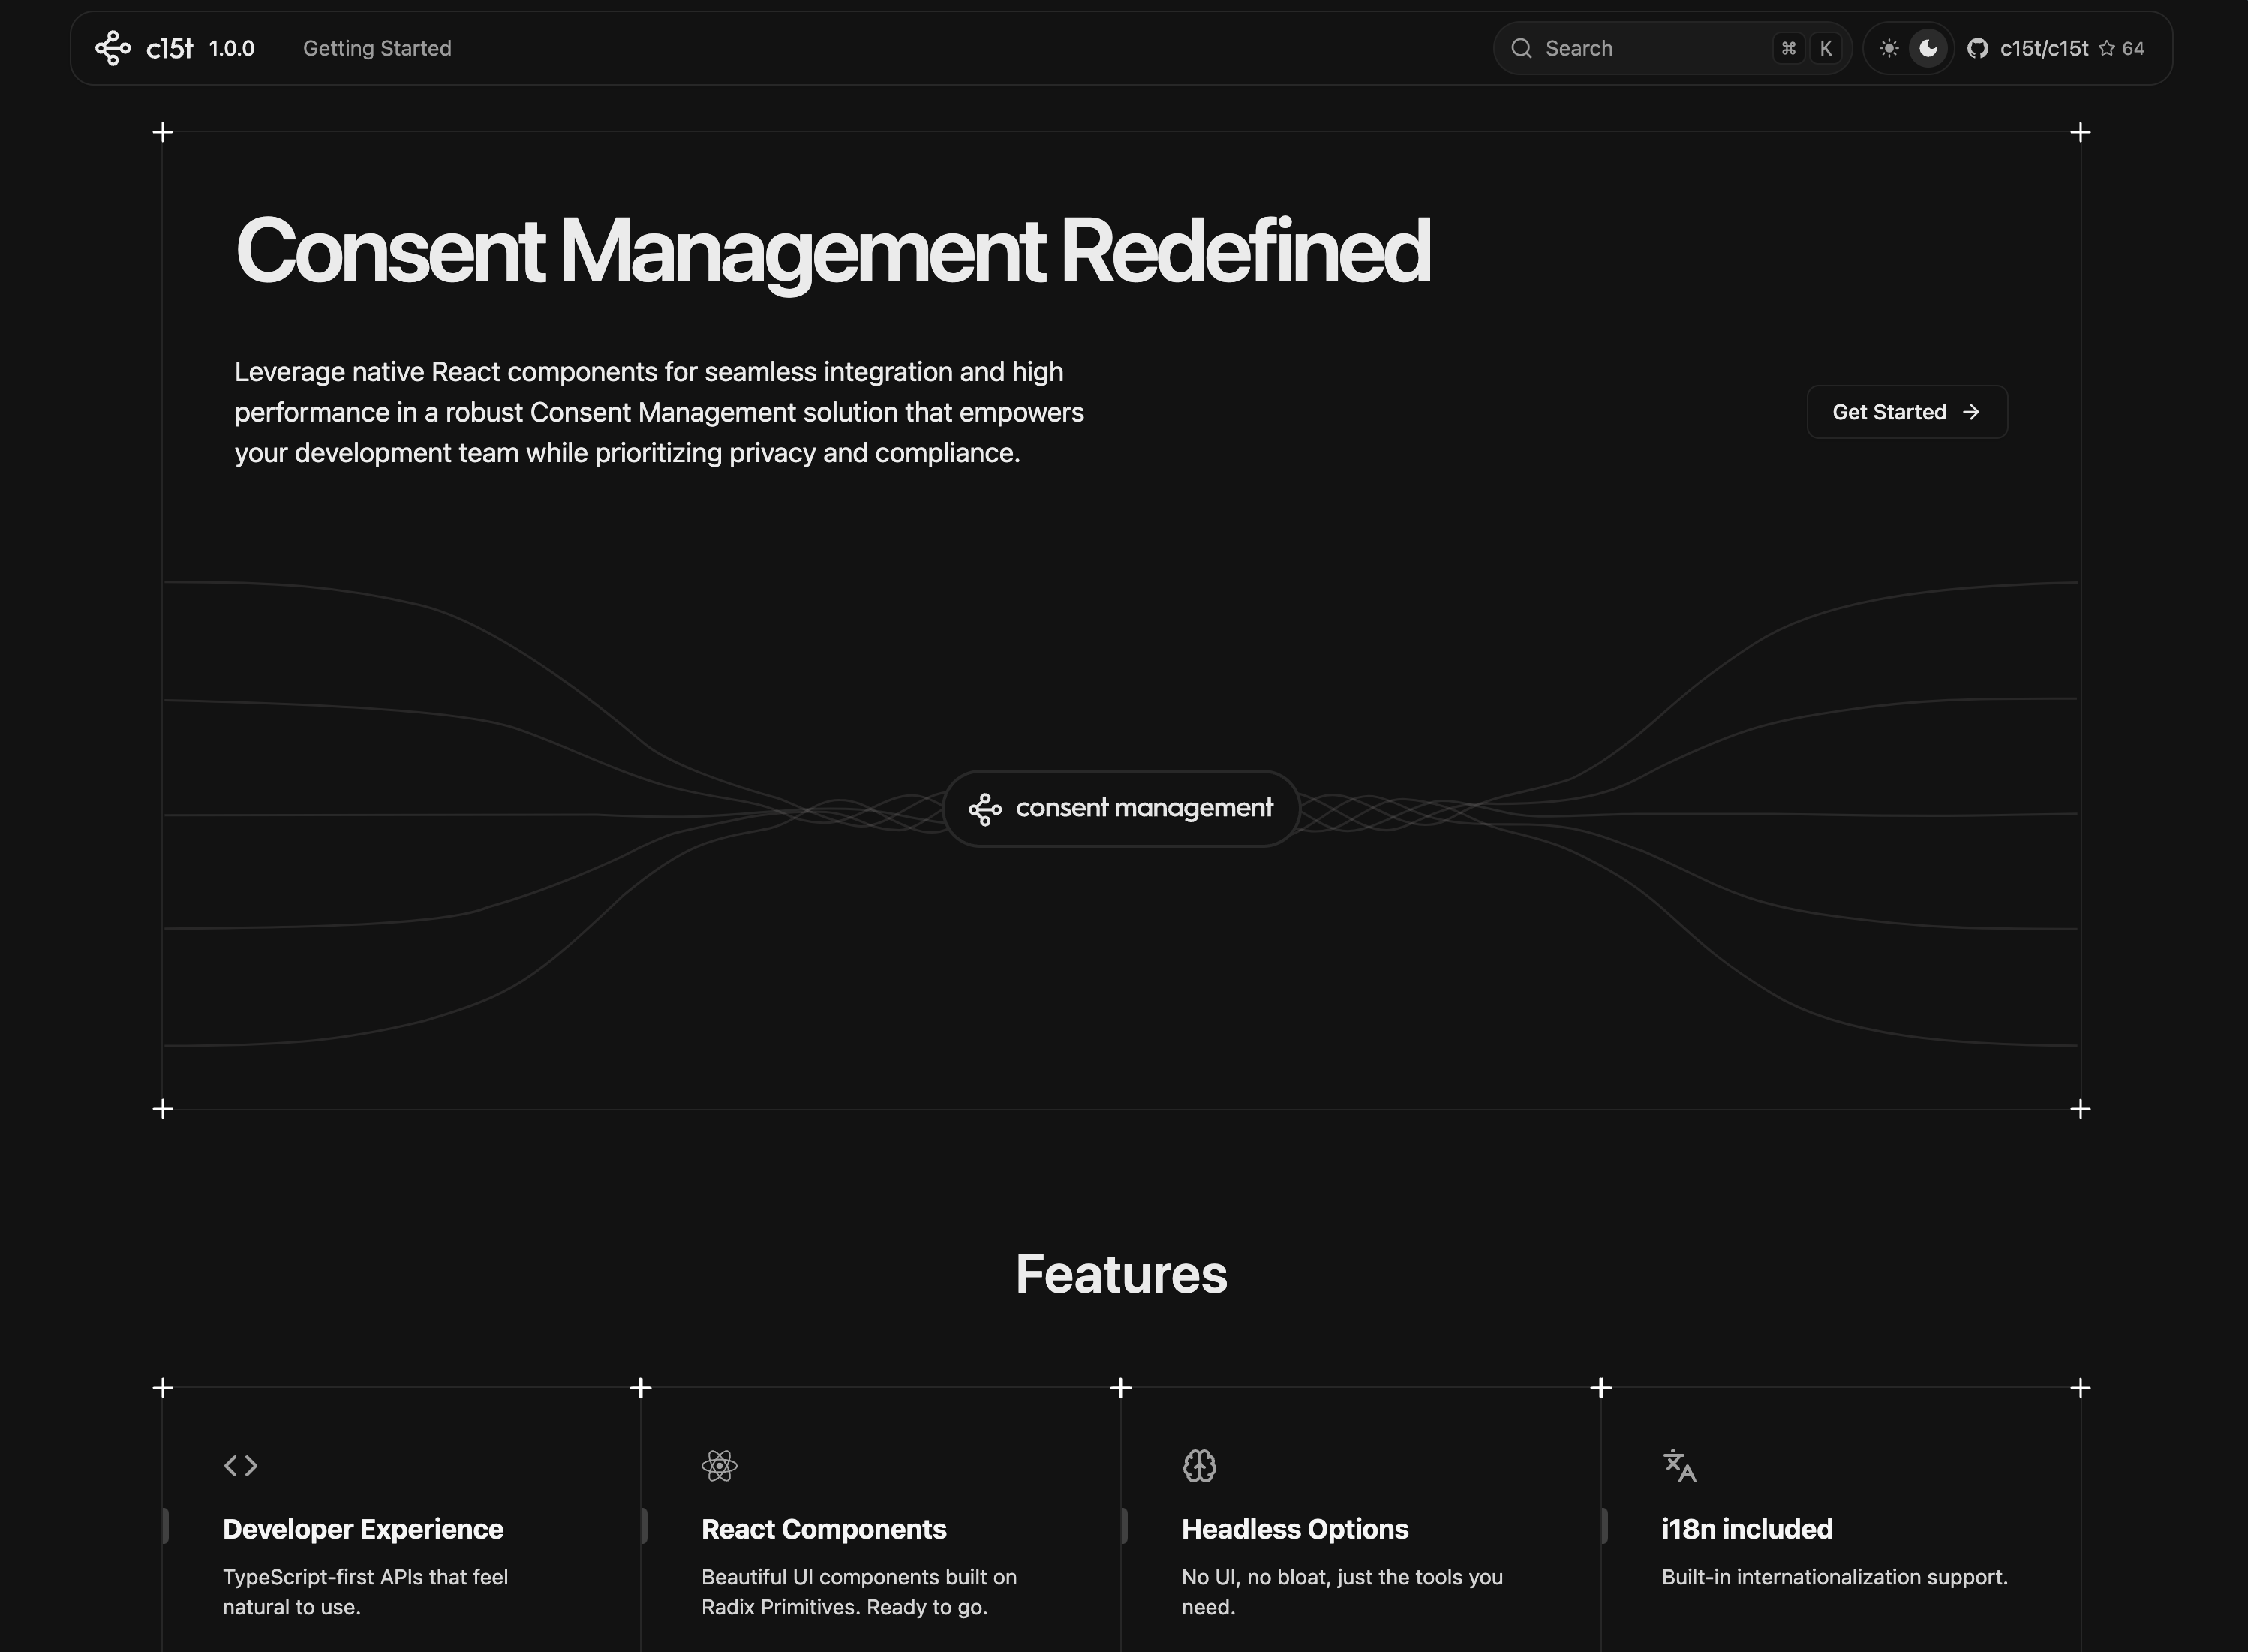Click the command key shortcut badge
Screen dimensions: 2248x1652
(1788, 48)
